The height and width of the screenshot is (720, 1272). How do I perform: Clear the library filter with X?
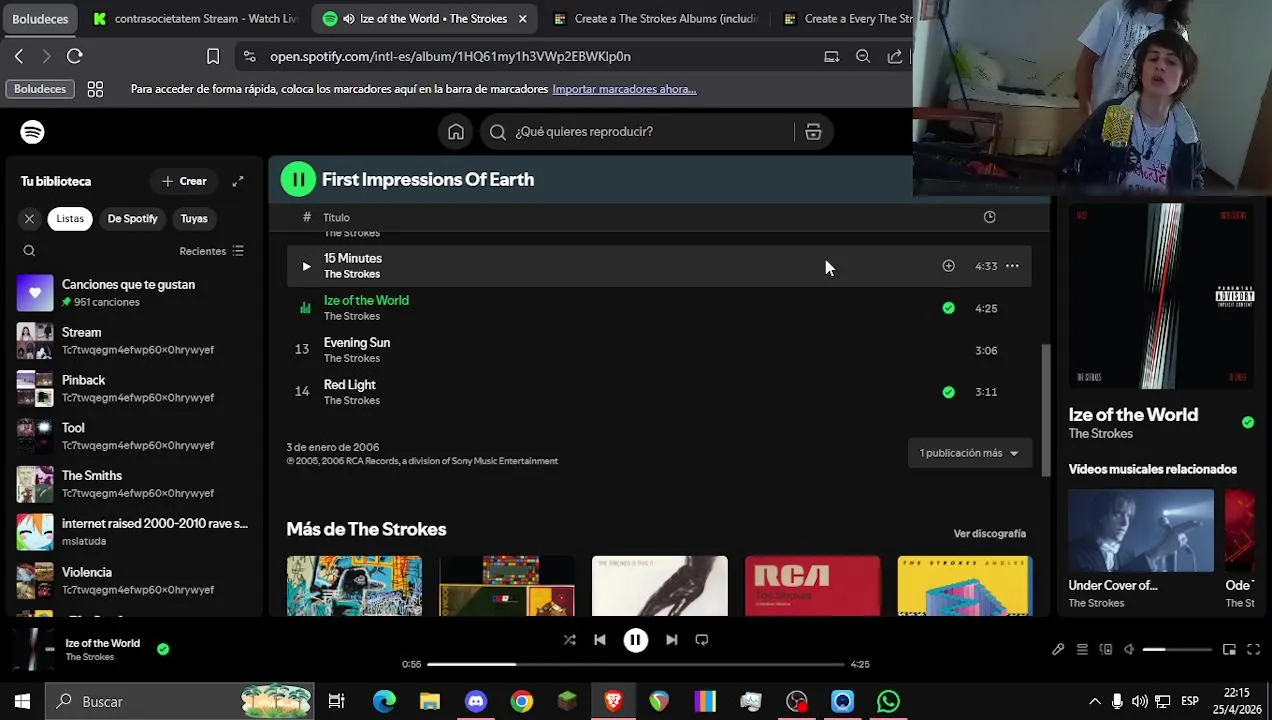(x=29, y=219)
